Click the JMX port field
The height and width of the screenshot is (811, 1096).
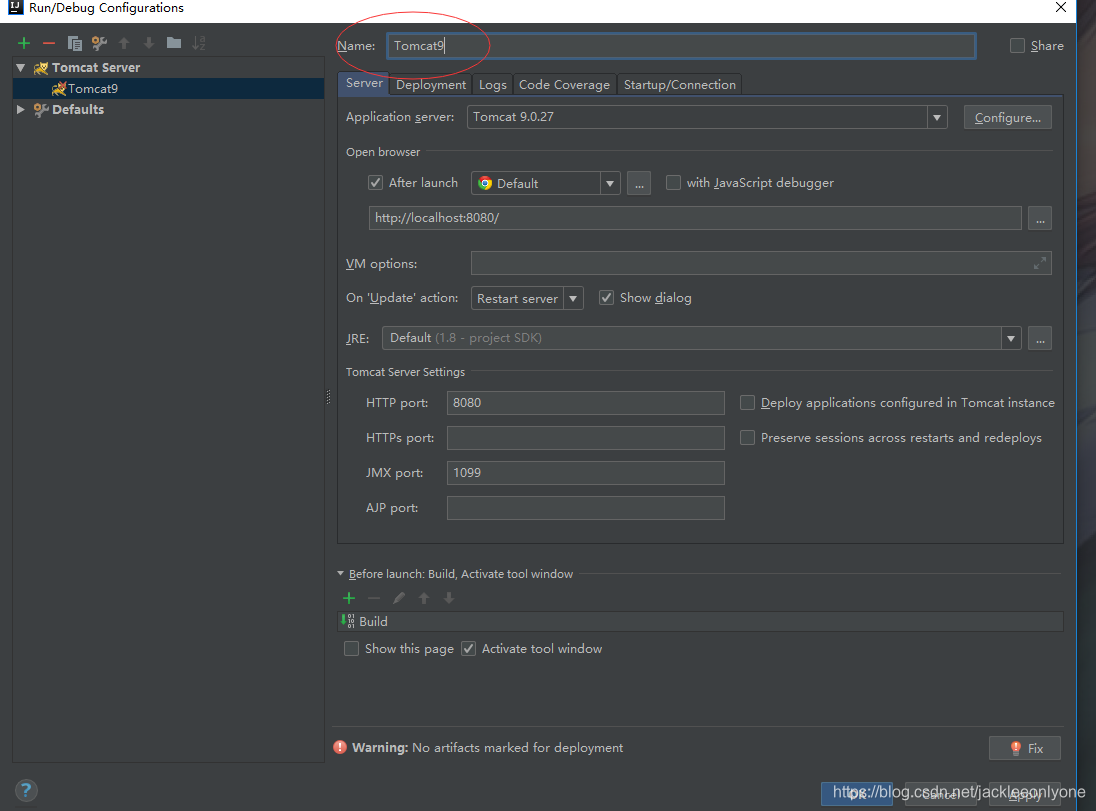tap(586, 473)
